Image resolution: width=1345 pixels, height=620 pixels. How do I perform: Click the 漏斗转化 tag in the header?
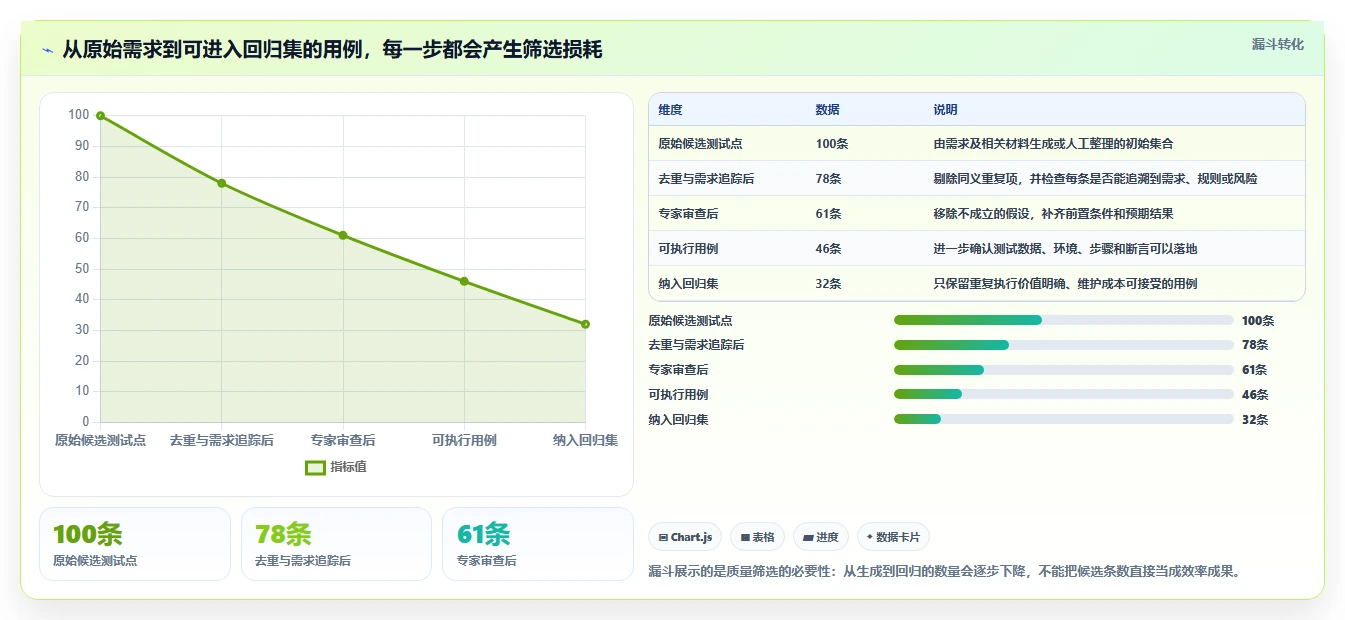point(1278,44)
